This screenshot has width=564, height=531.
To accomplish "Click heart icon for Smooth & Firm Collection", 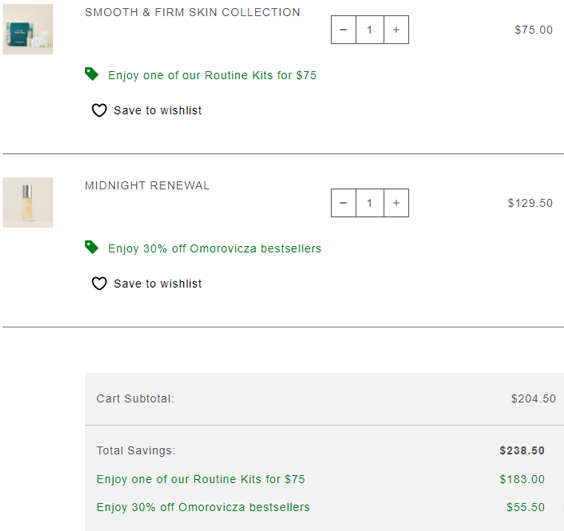I will coord(99,110).
